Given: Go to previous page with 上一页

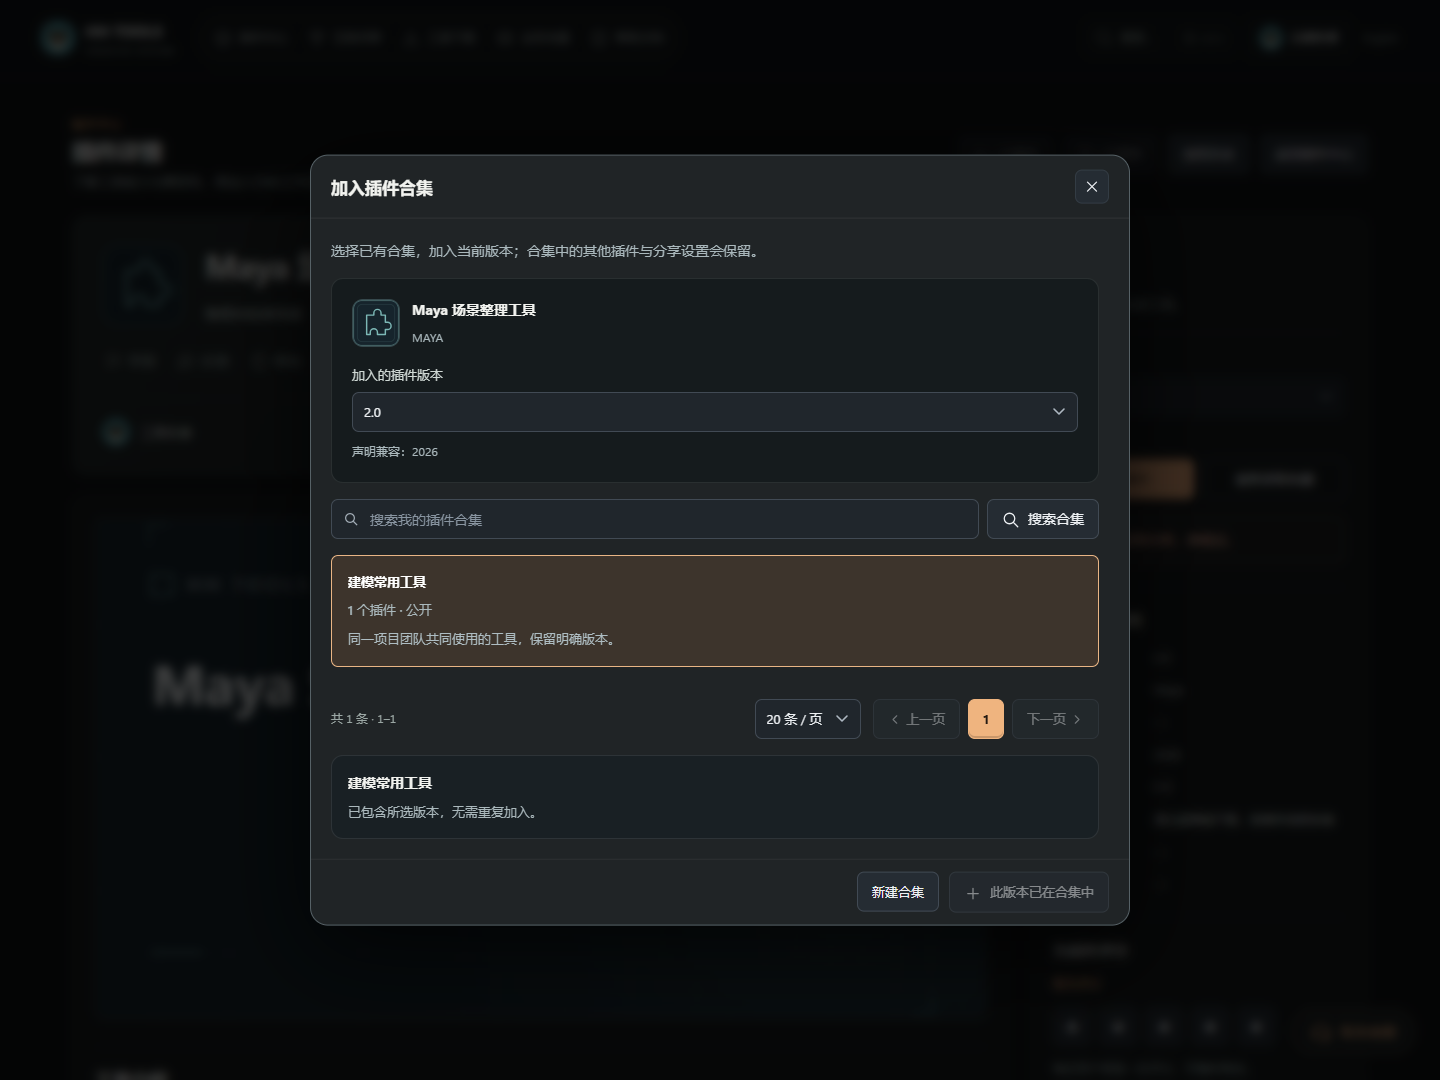Looking at the screenshot, I should (x=916, y=719).
